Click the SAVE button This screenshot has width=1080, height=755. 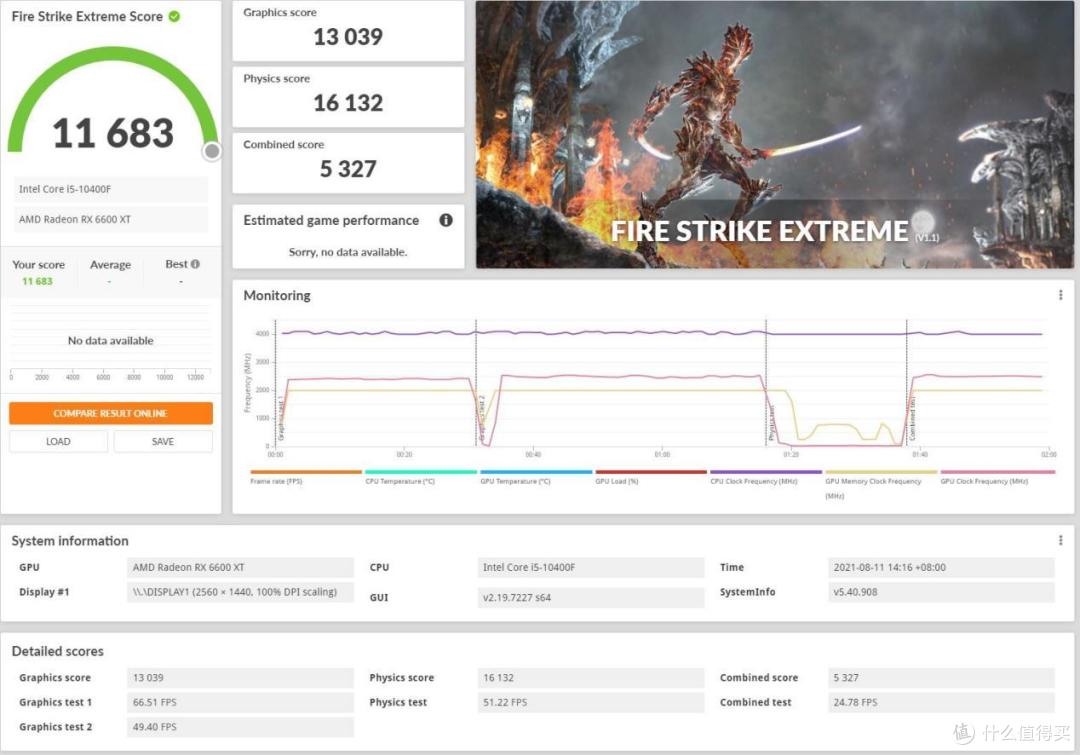pos(162,440)
